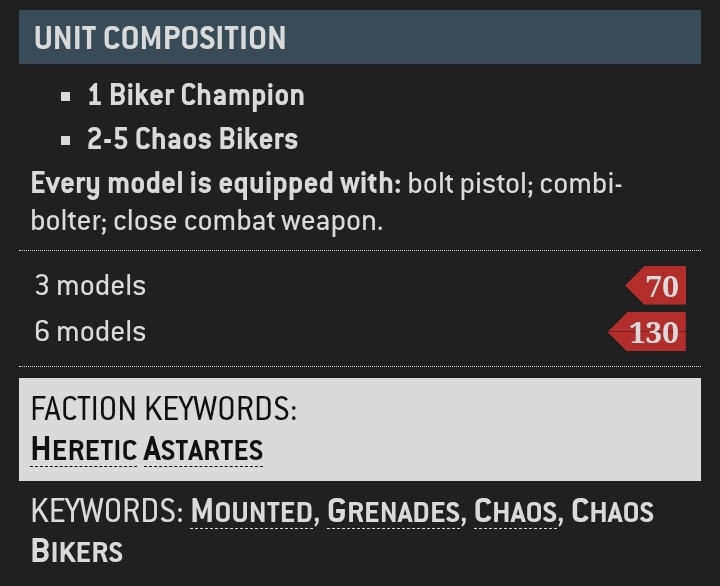Select the standalone Chaos keyword link
Image resolution: width=720 pixels, height=586 pixels.
point(515,511)
